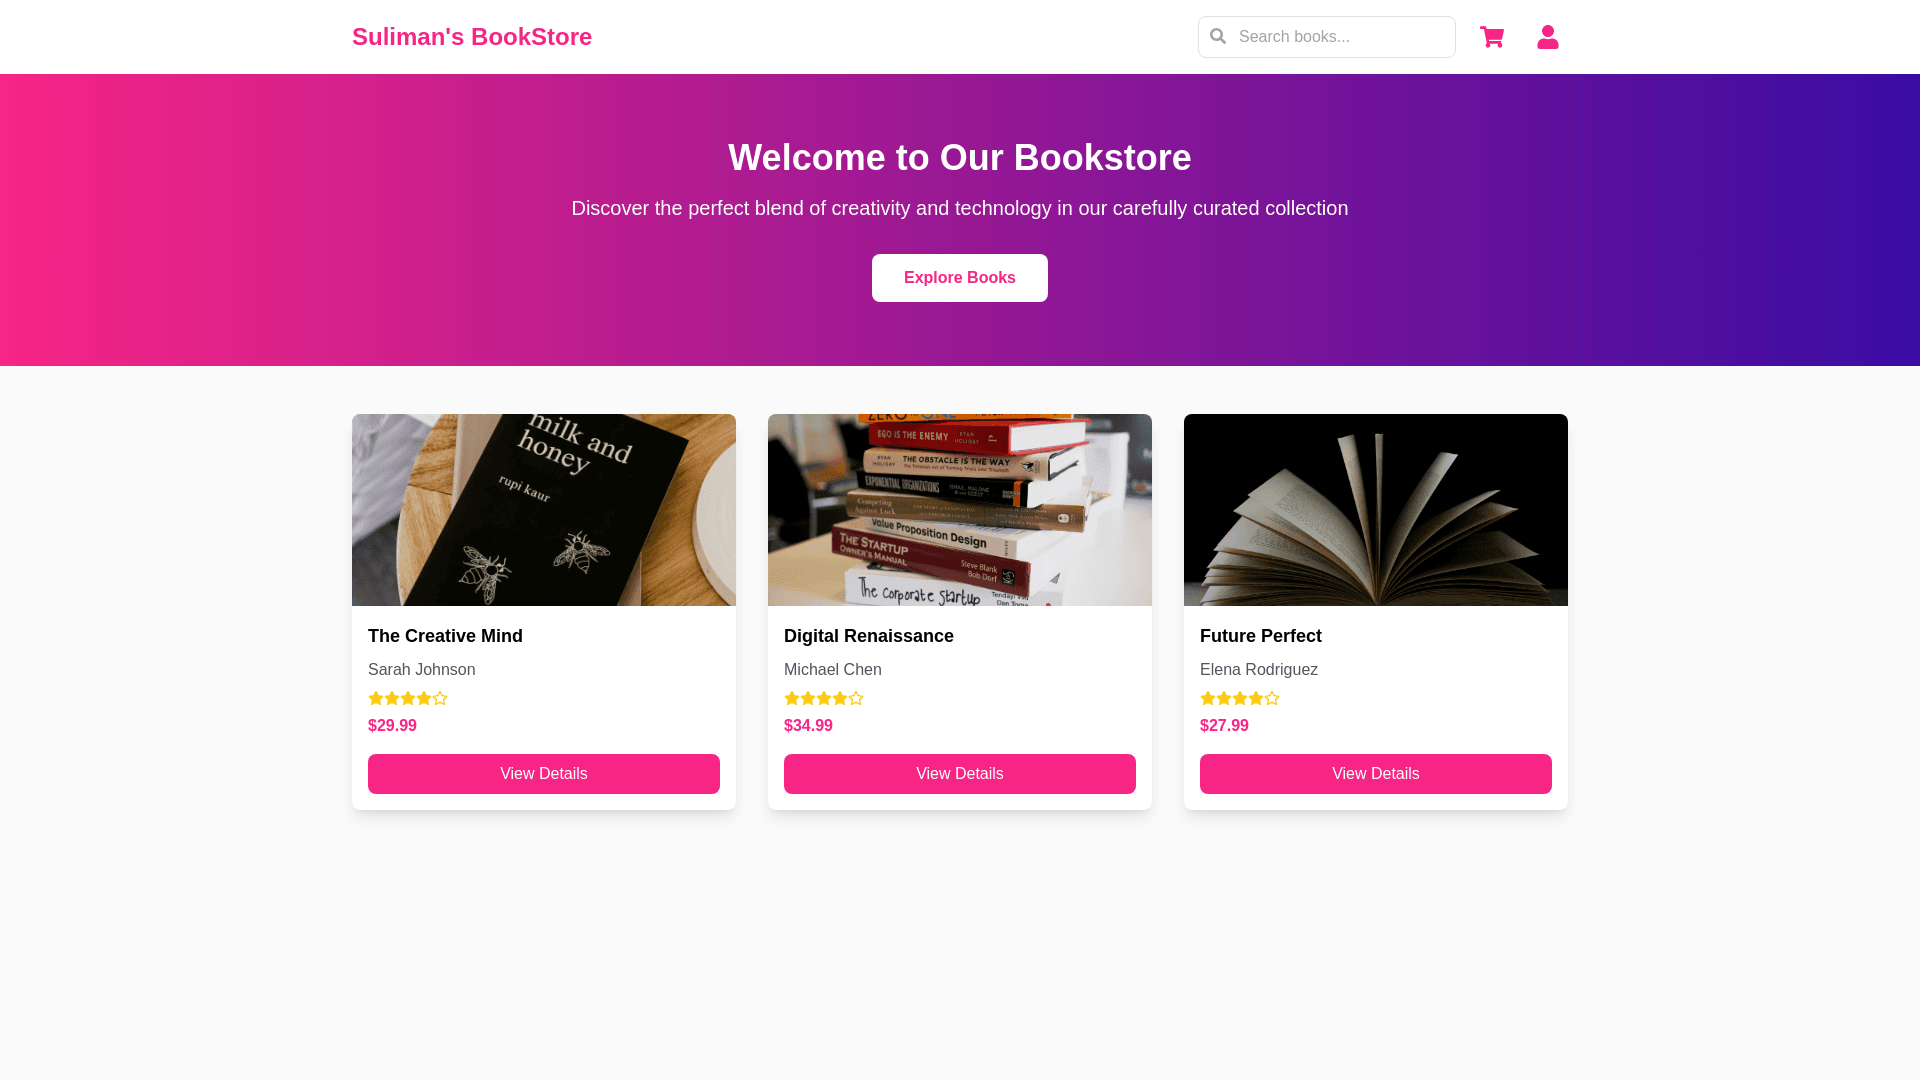Go to Suliman's BookStore home link

click(472, 37)
